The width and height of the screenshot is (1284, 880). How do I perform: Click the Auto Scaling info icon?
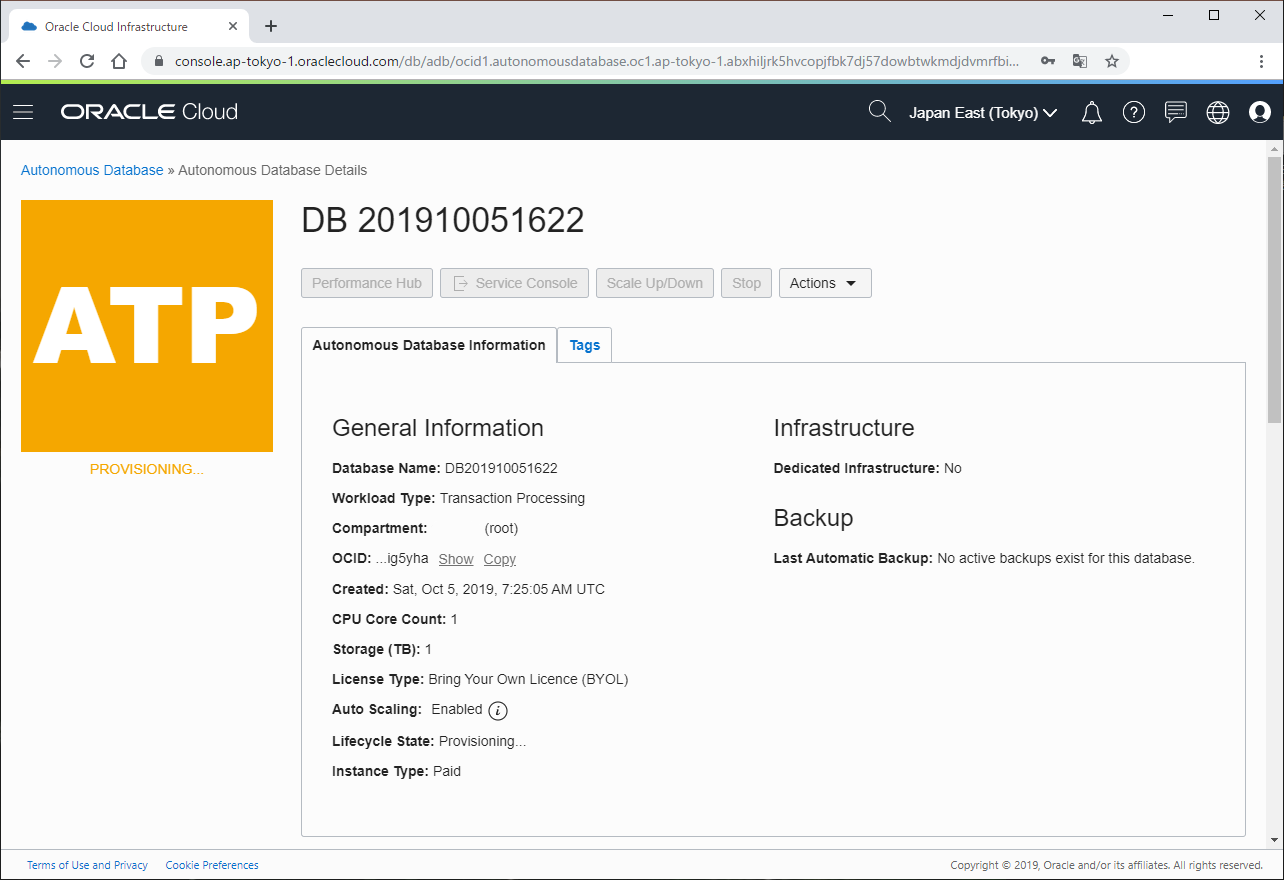tap(498, 711)
